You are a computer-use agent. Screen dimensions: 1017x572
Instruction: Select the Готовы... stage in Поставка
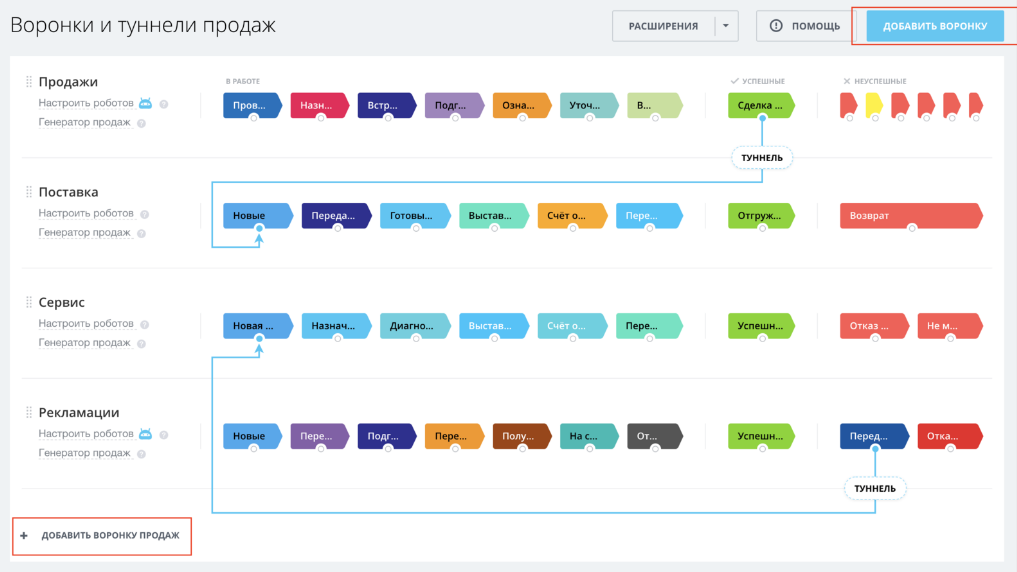tap(415, 215)
